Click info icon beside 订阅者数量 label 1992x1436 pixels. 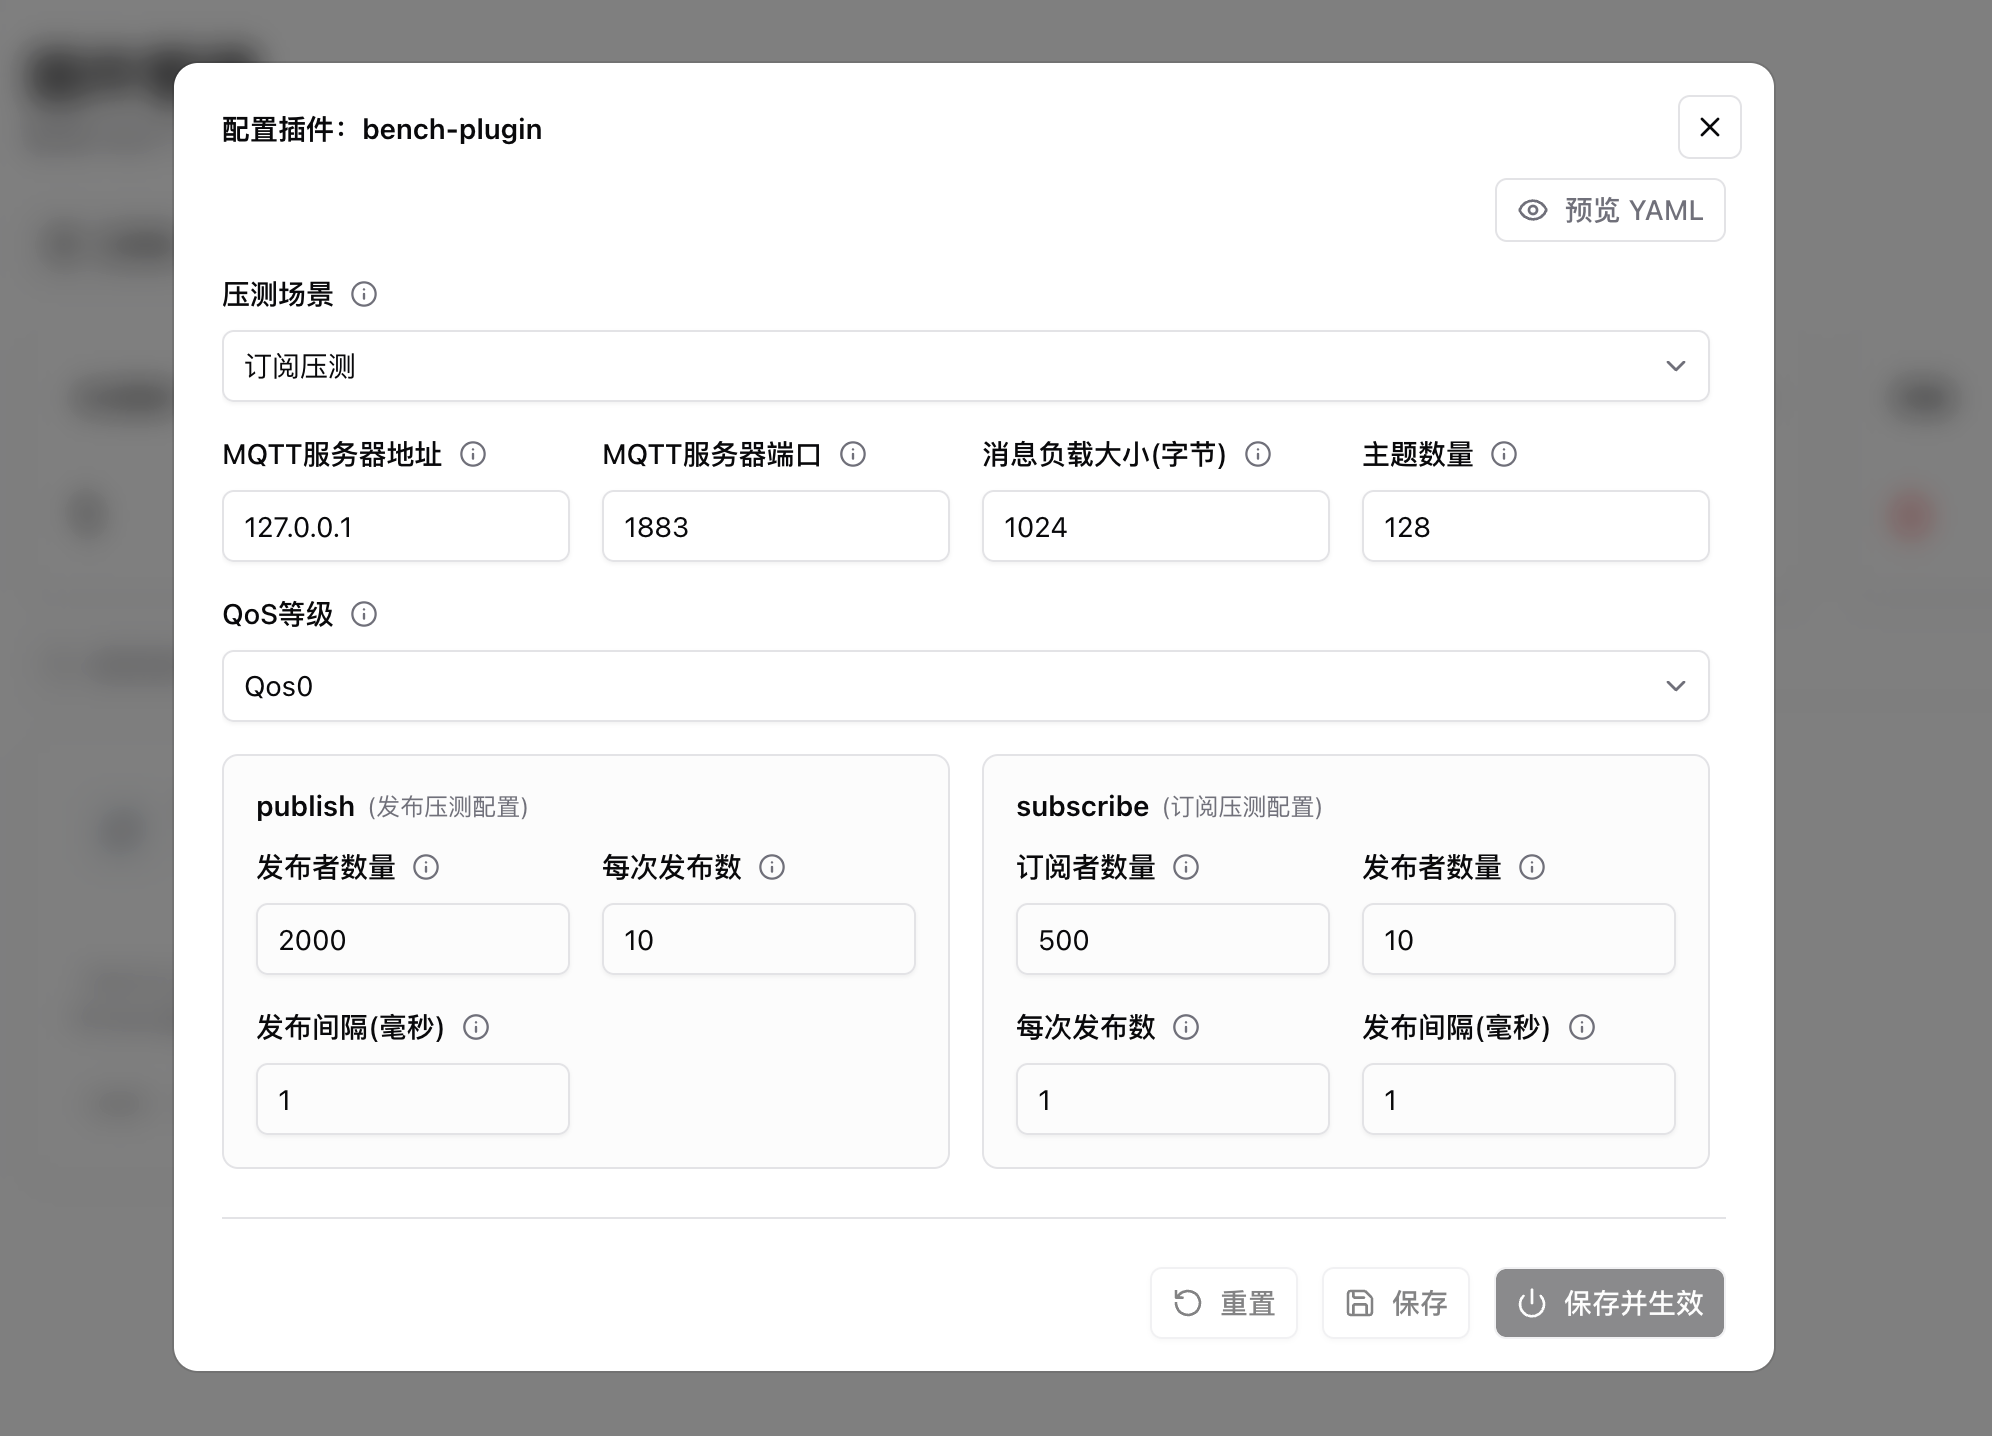click(1186, 867)
